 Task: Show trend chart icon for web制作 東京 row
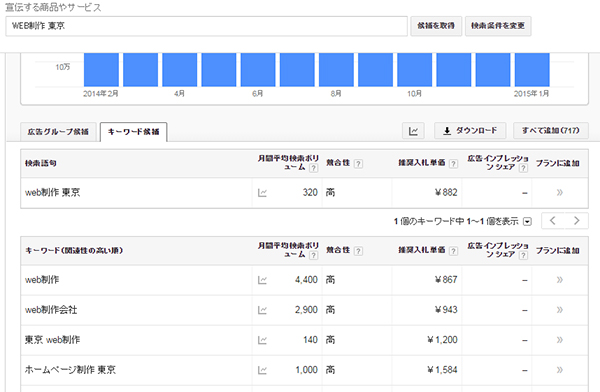click(262, 193)
